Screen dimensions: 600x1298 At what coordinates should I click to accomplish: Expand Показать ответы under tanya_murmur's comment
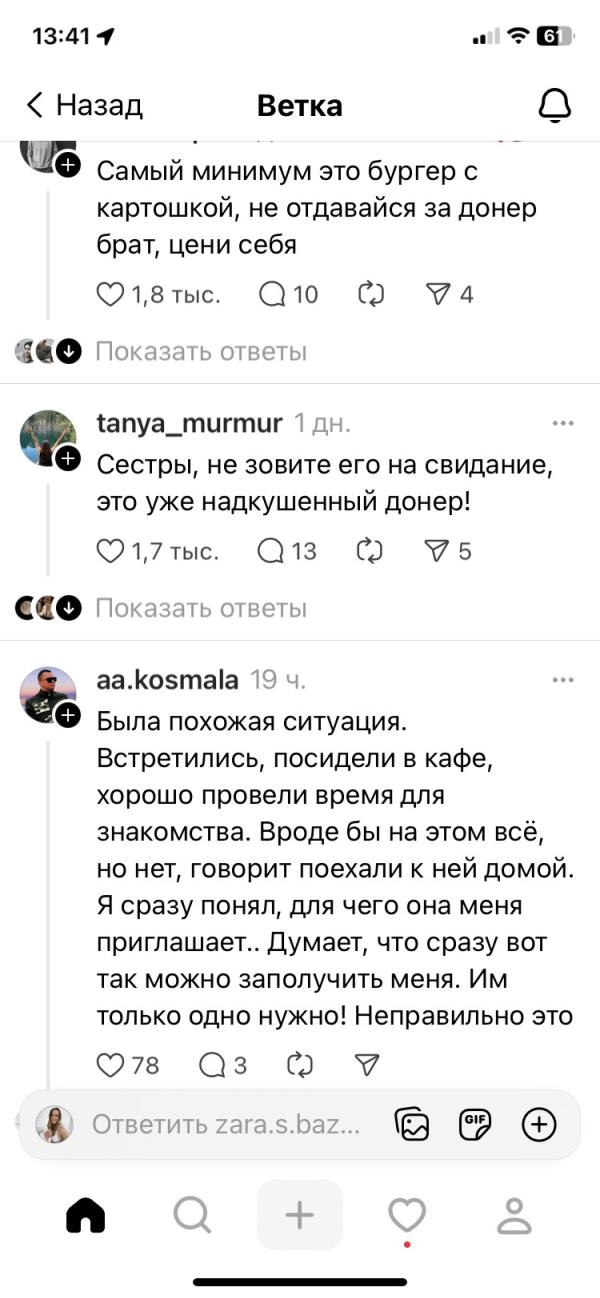tap(201, 608)
